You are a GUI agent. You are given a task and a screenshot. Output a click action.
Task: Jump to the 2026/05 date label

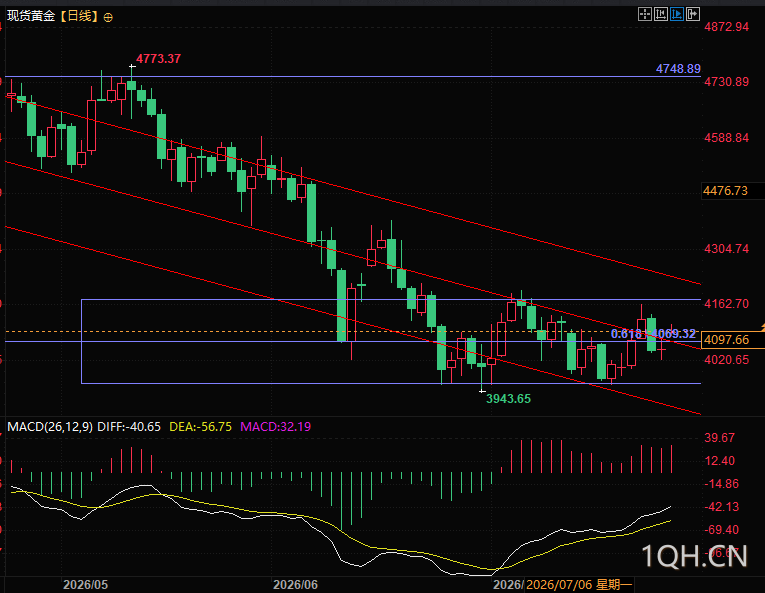[x=85, y=585]
